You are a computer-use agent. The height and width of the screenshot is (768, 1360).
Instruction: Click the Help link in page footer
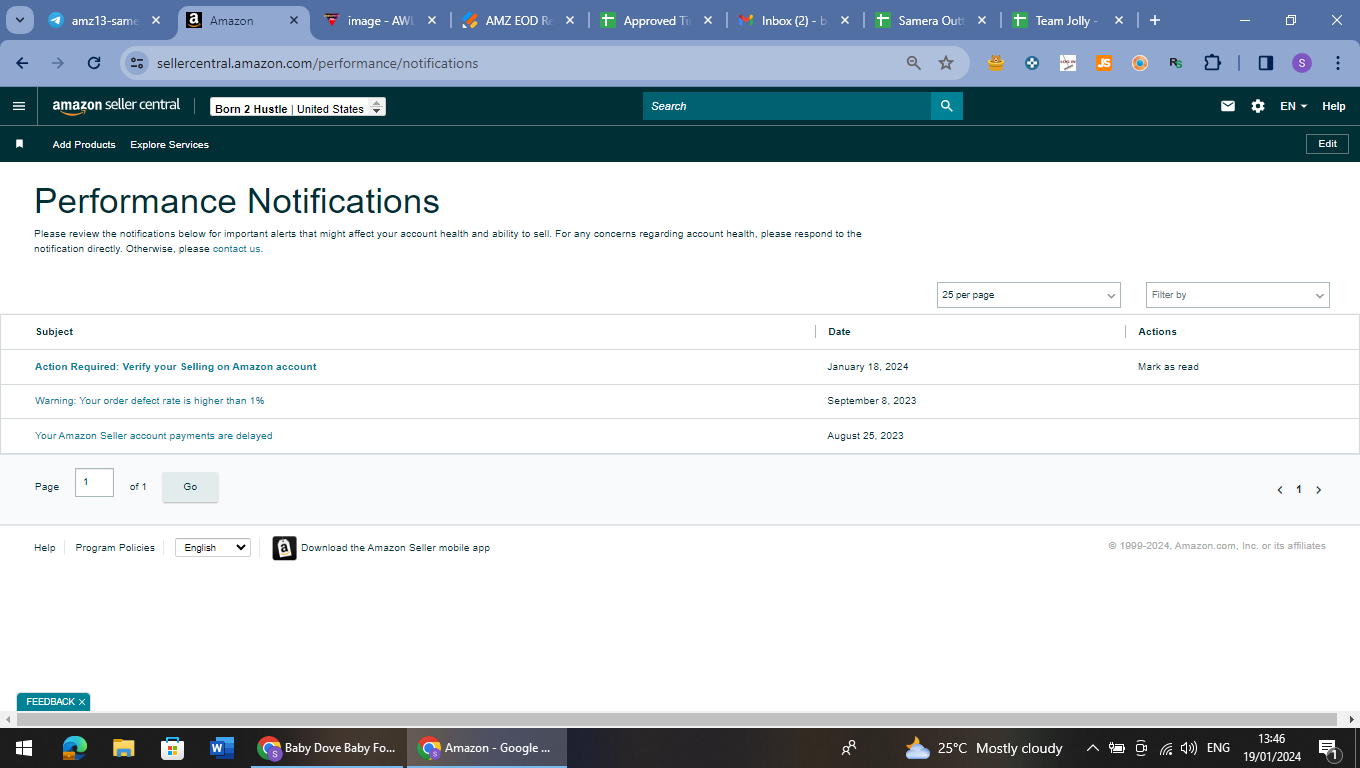coord(45,548)
